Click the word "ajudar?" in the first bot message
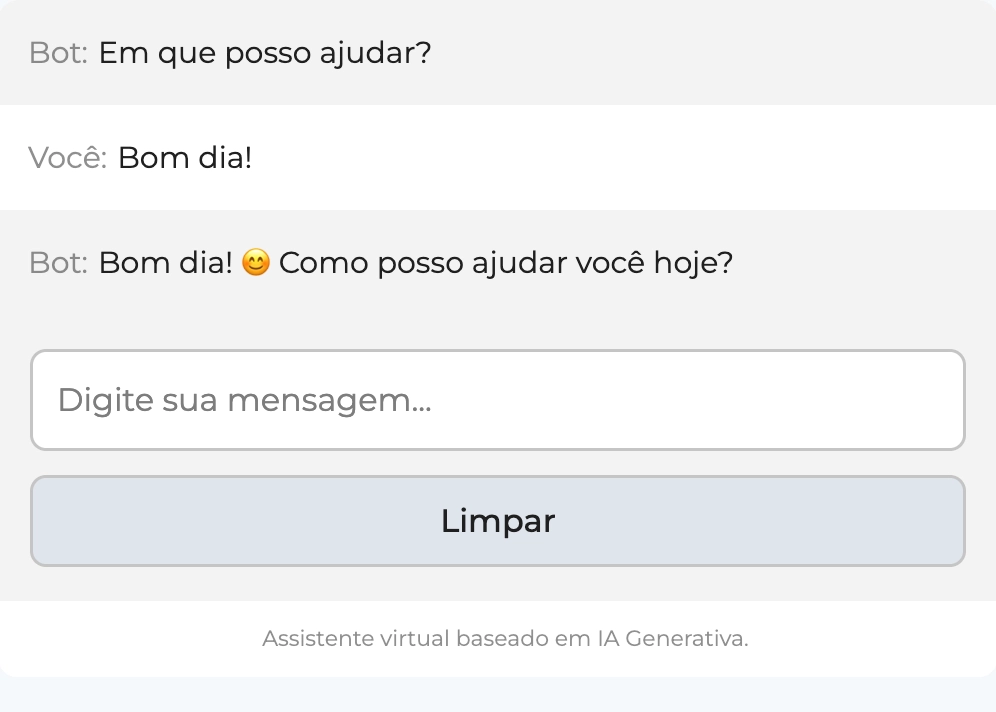Screen dimensions: 996x712 [375, 53]
